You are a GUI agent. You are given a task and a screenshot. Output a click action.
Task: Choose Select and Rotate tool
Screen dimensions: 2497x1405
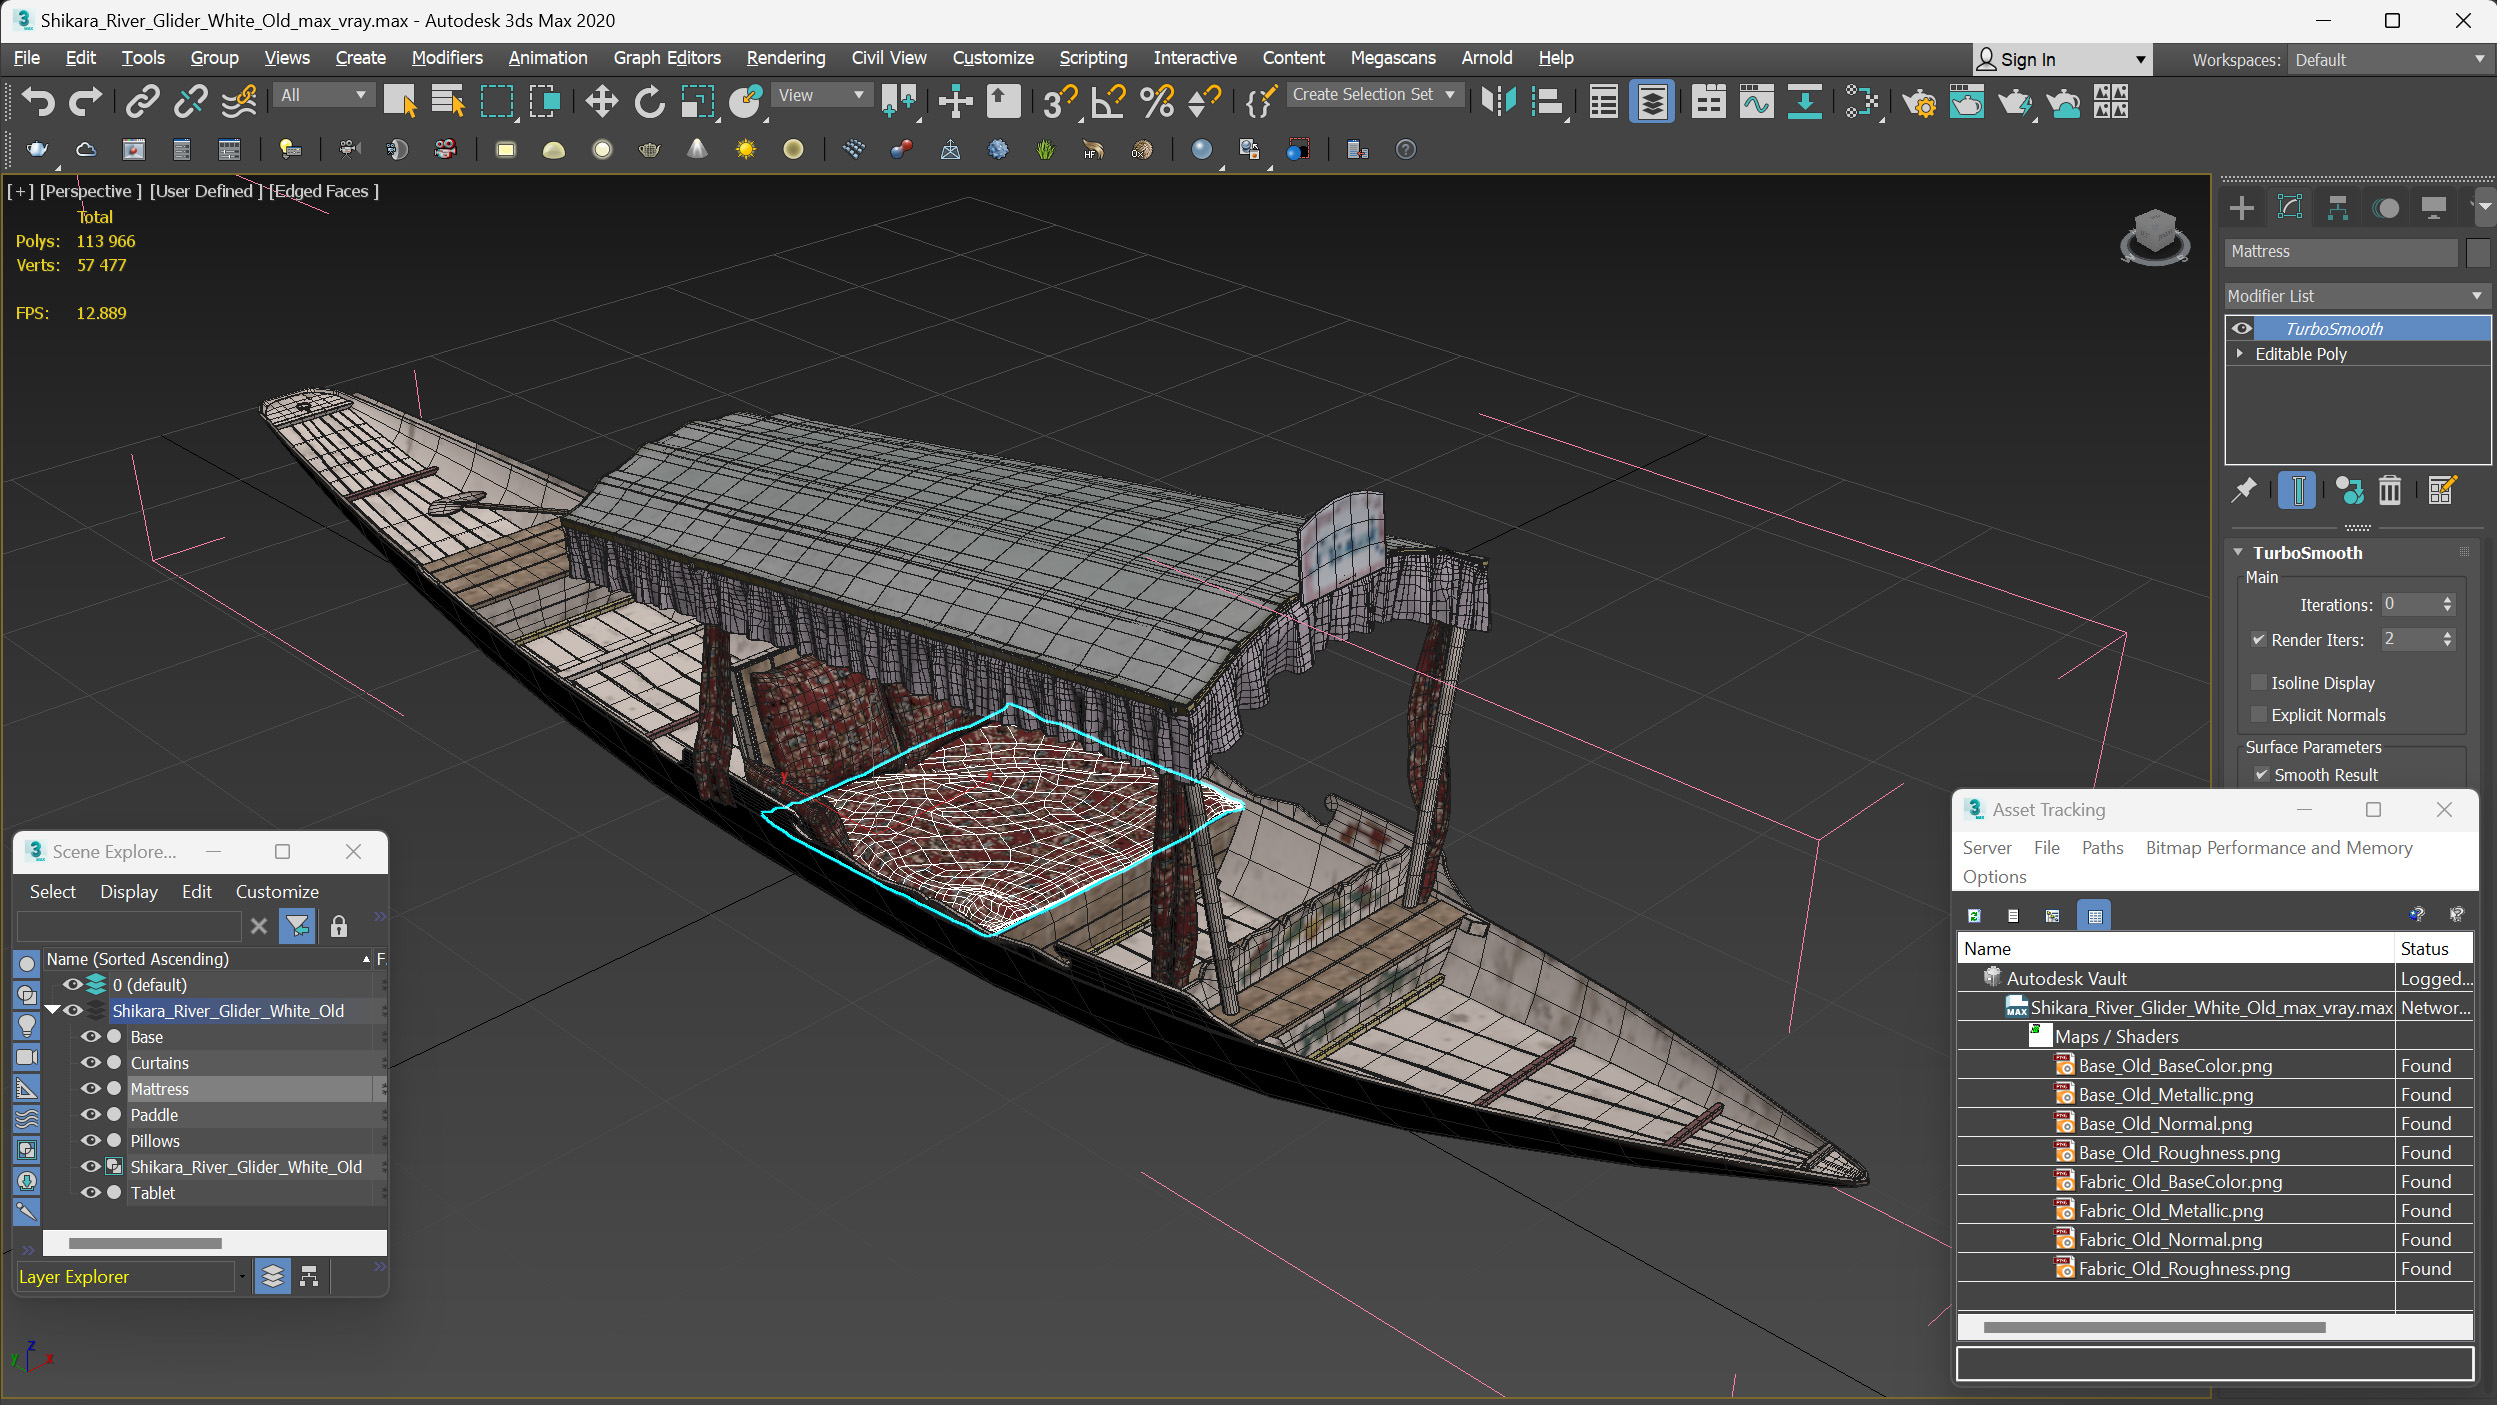coord(649,101)
